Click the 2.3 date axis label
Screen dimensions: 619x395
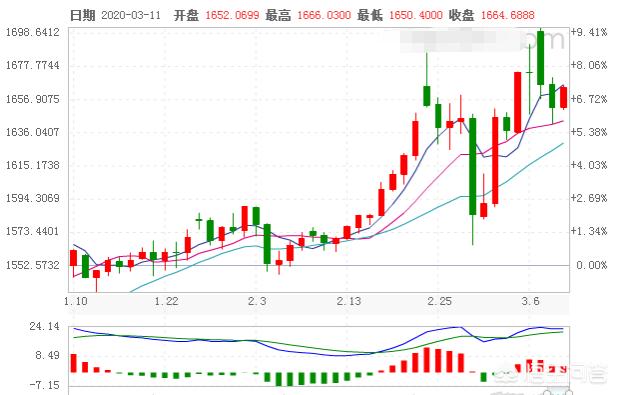coord(257,301)
